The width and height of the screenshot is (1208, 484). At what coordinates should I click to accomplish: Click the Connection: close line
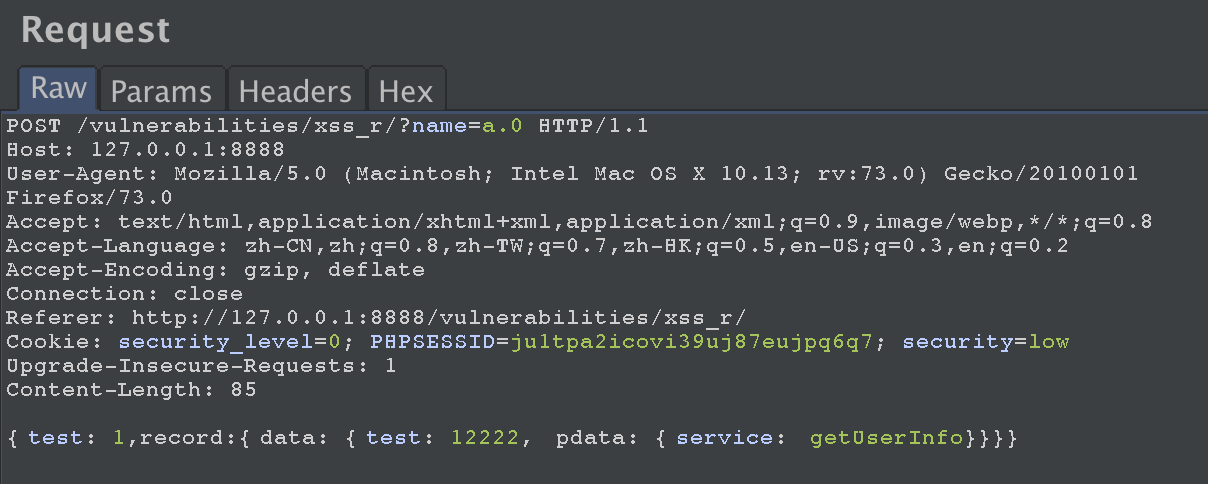[x=125, y=294]
